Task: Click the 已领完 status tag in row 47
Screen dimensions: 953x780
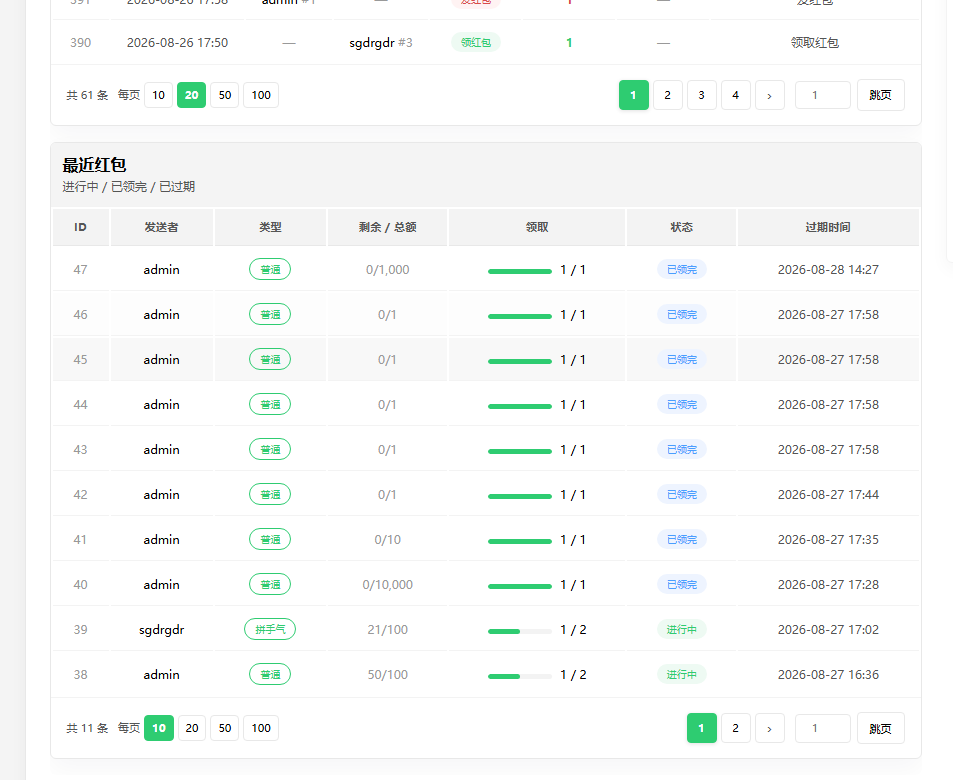Action: point(681,269)
